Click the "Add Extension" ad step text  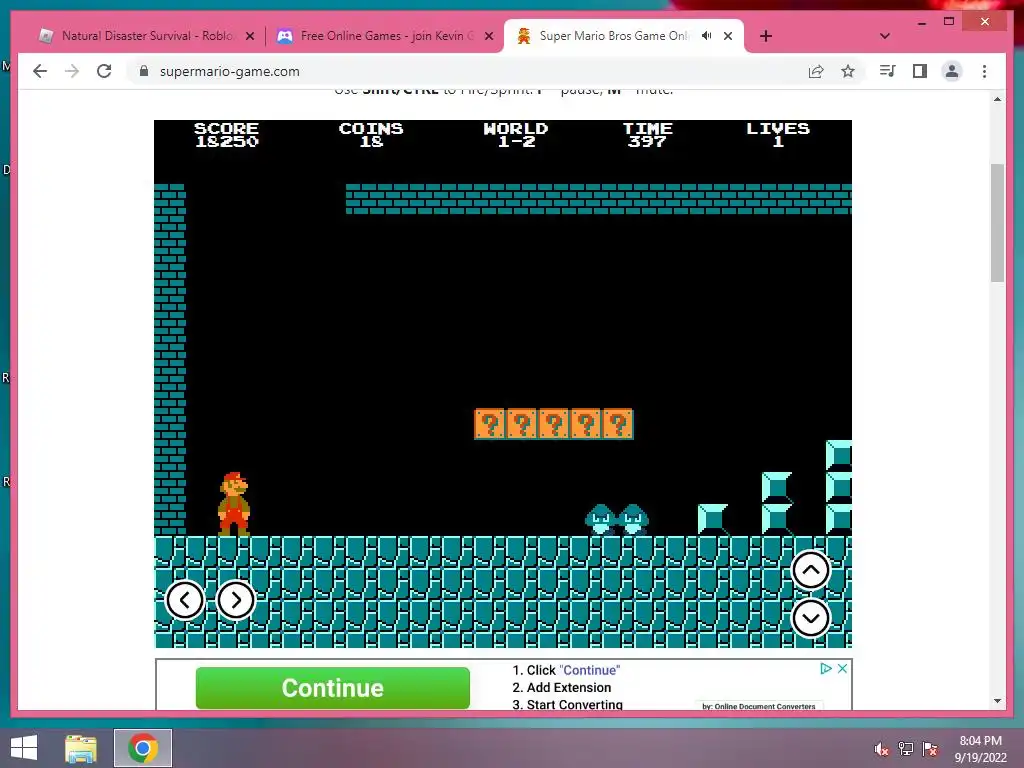point(569,688)
